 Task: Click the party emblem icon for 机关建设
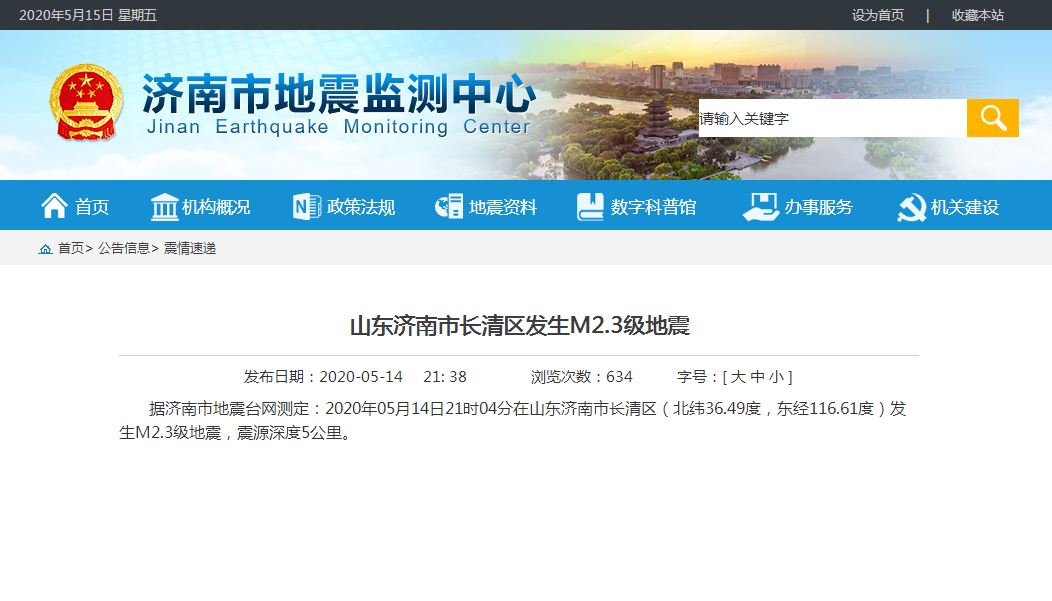911,207
